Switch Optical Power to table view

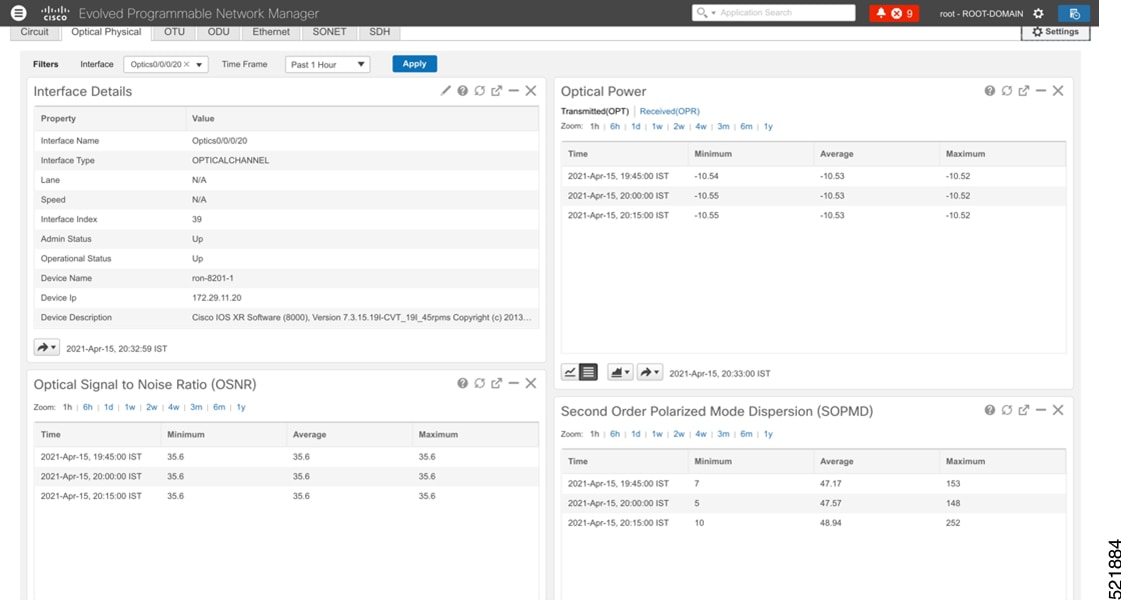[x=588, y=372]
